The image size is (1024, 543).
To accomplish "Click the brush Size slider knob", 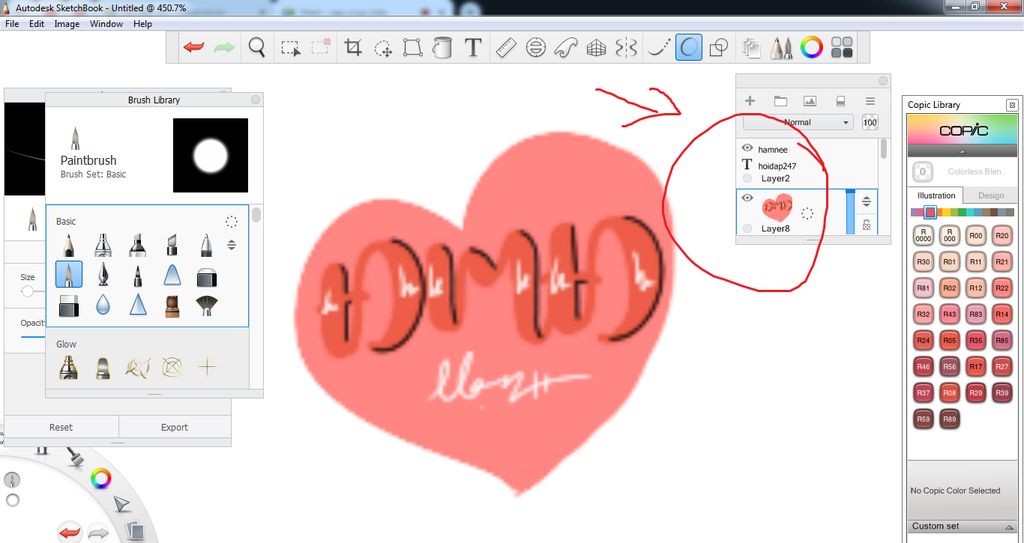I will [27, 291].
